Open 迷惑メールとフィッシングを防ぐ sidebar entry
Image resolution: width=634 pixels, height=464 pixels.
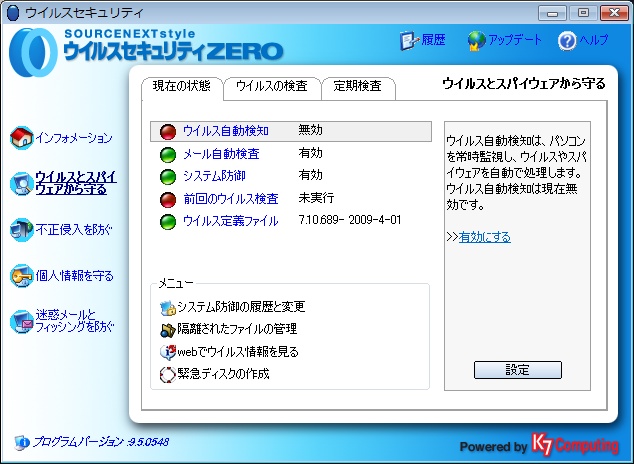(x=75, y=321)
